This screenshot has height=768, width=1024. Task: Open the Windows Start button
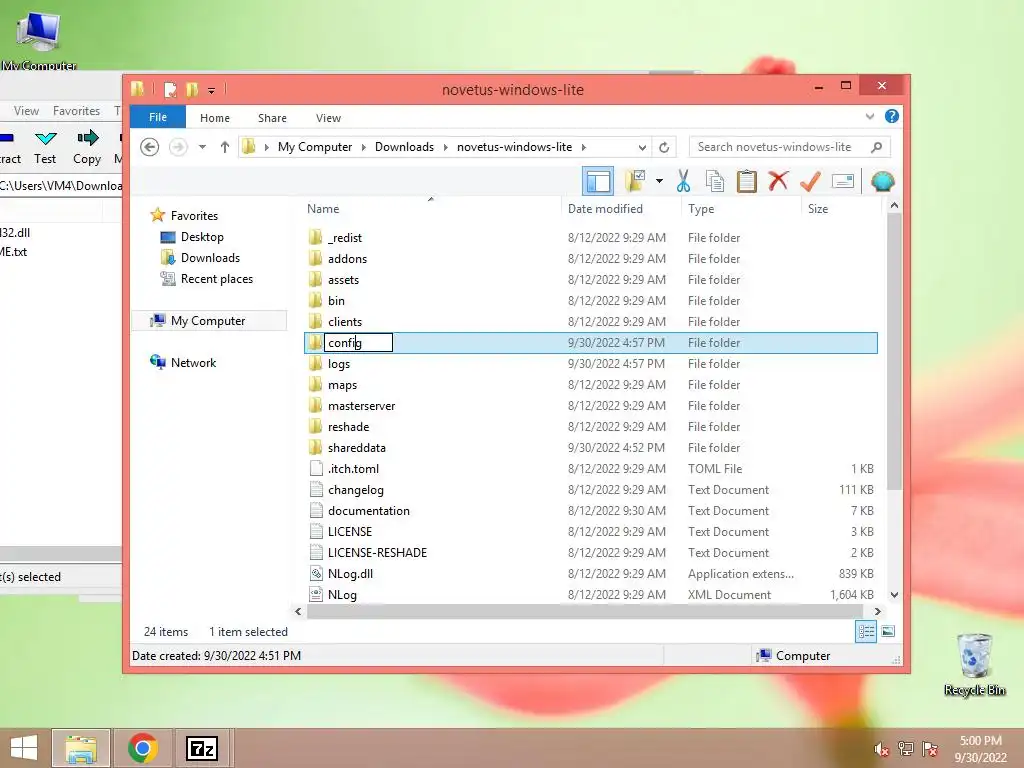[x=24, y=748]
